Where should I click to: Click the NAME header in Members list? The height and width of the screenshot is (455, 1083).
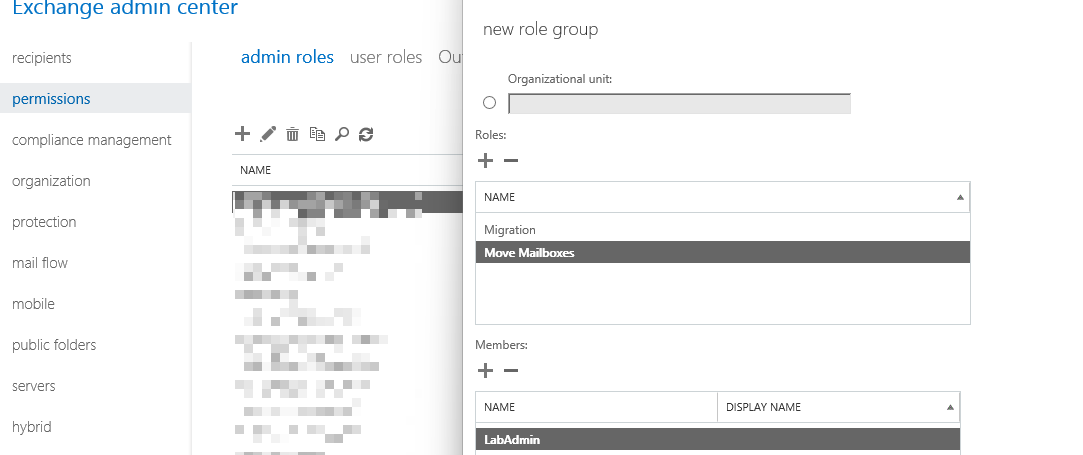499,407
